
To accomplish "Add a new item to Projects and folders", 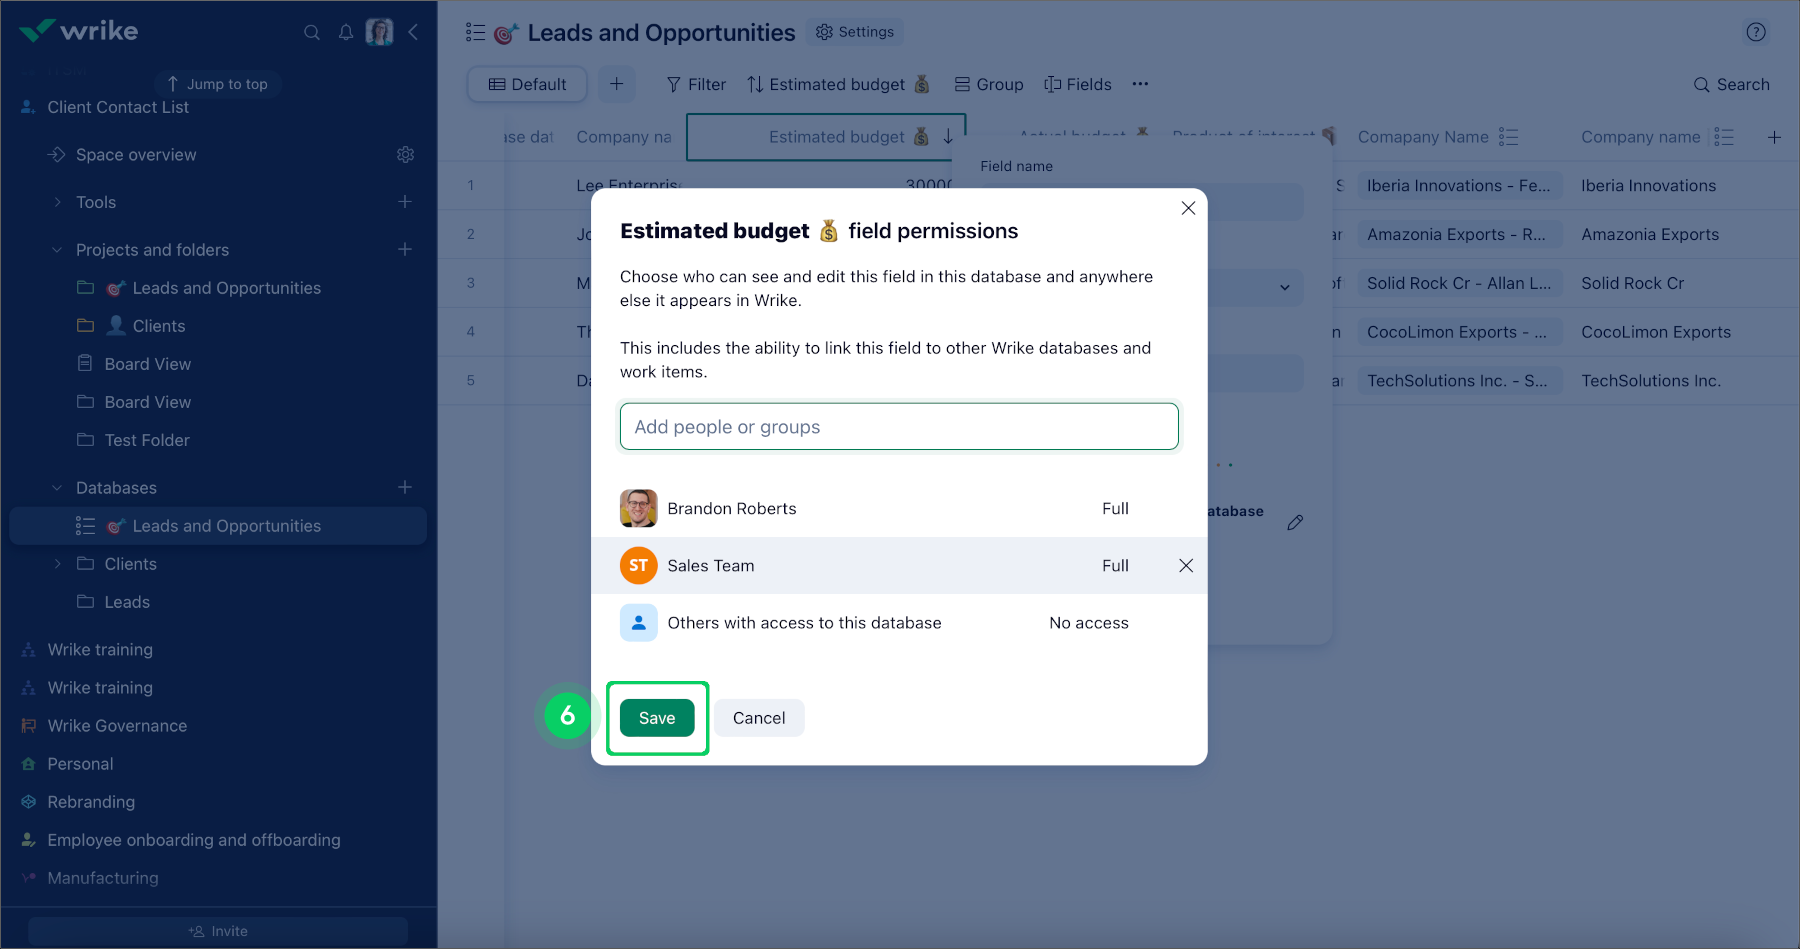I will (x=405, y=249).
